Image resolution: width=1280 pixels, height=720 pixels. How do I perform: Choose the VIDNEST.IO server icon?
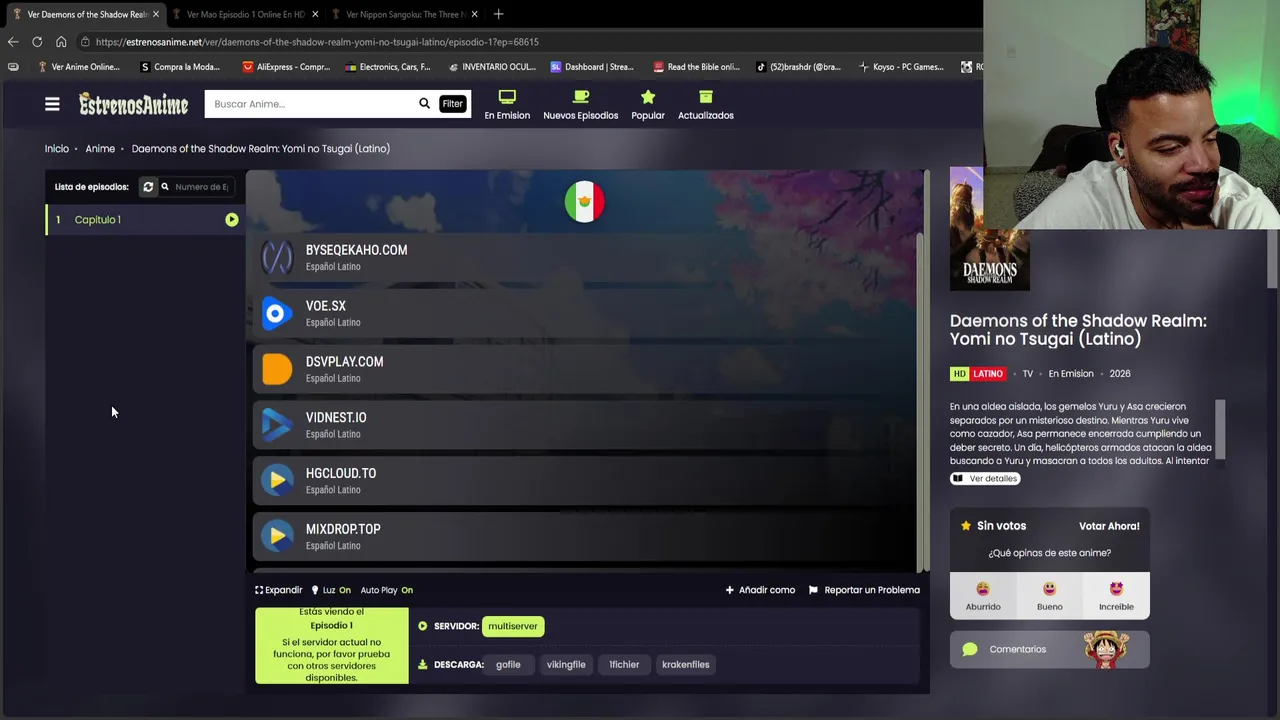[x=277, y=425]
